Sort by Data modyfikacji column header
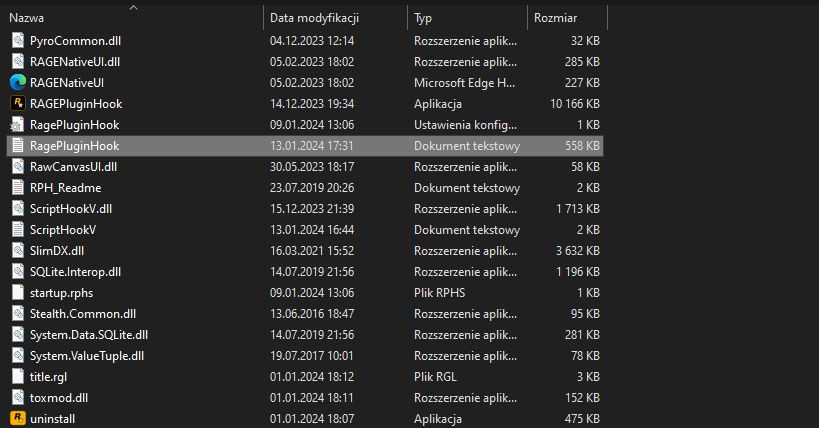The width and height of the screenshot is (819, 428). tap(314, 18)
